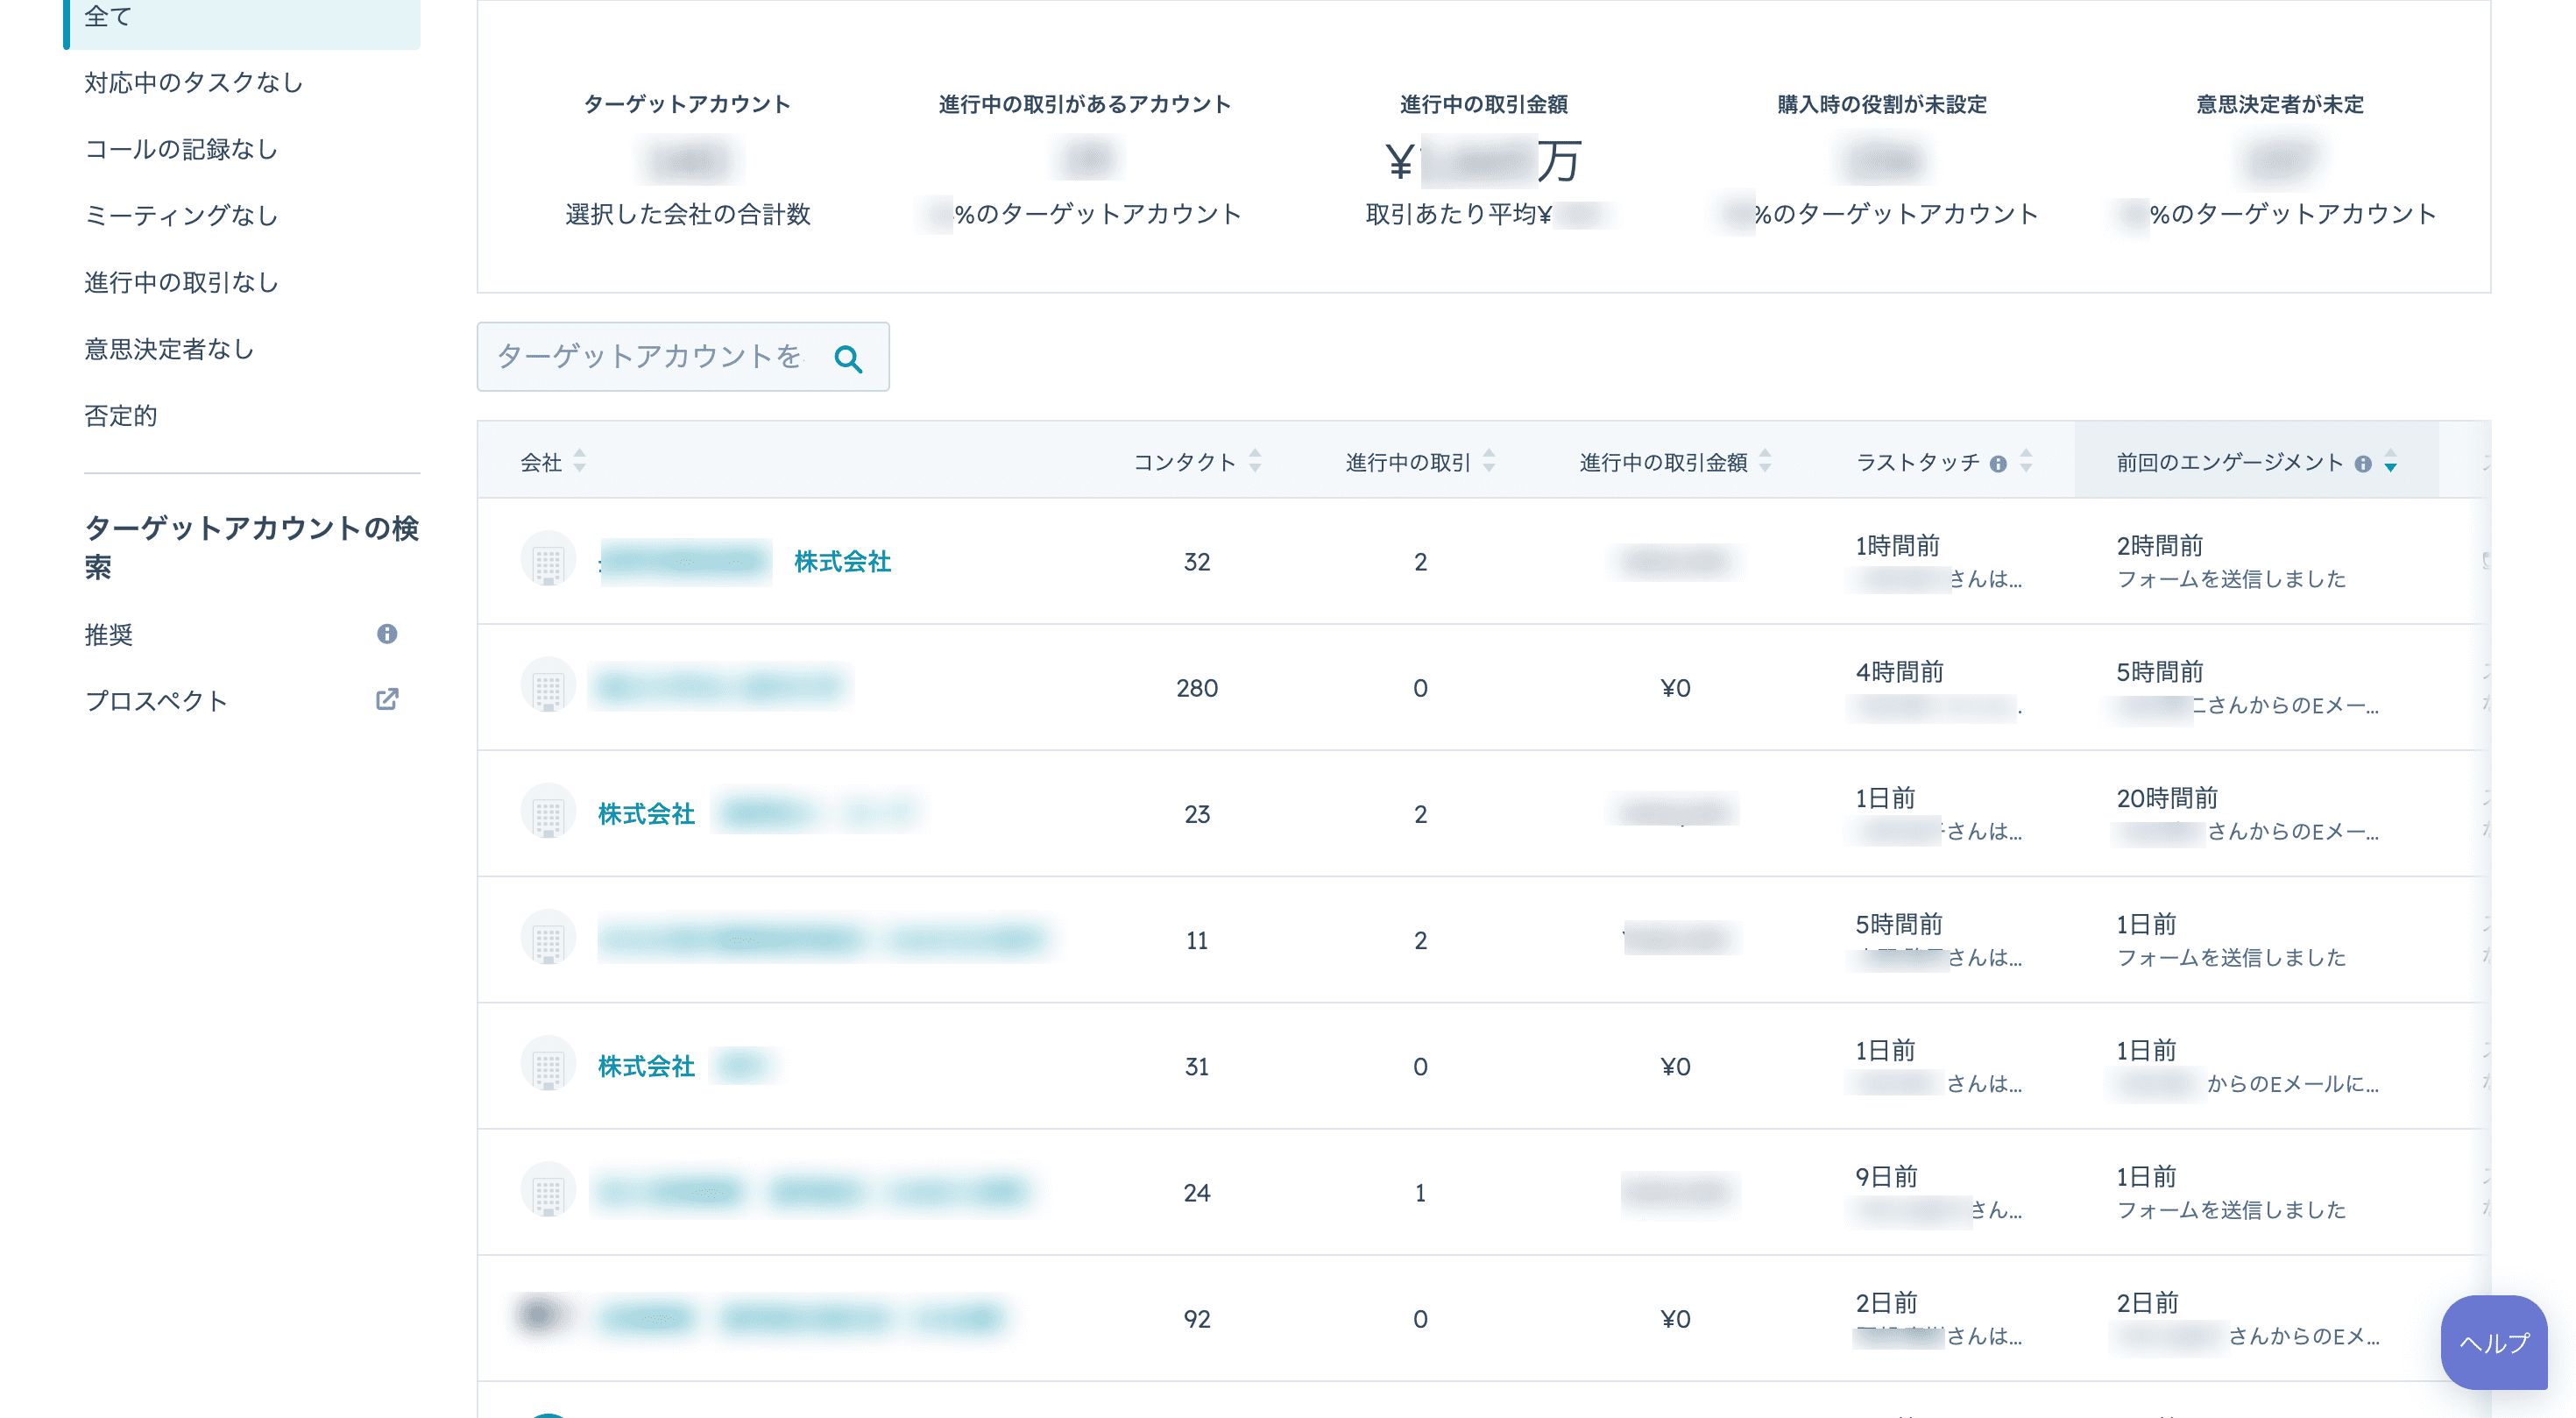This screenshot has width=2576, height=1418.
Task: Open info icon next to 推奨
Action: click(387, 634)
